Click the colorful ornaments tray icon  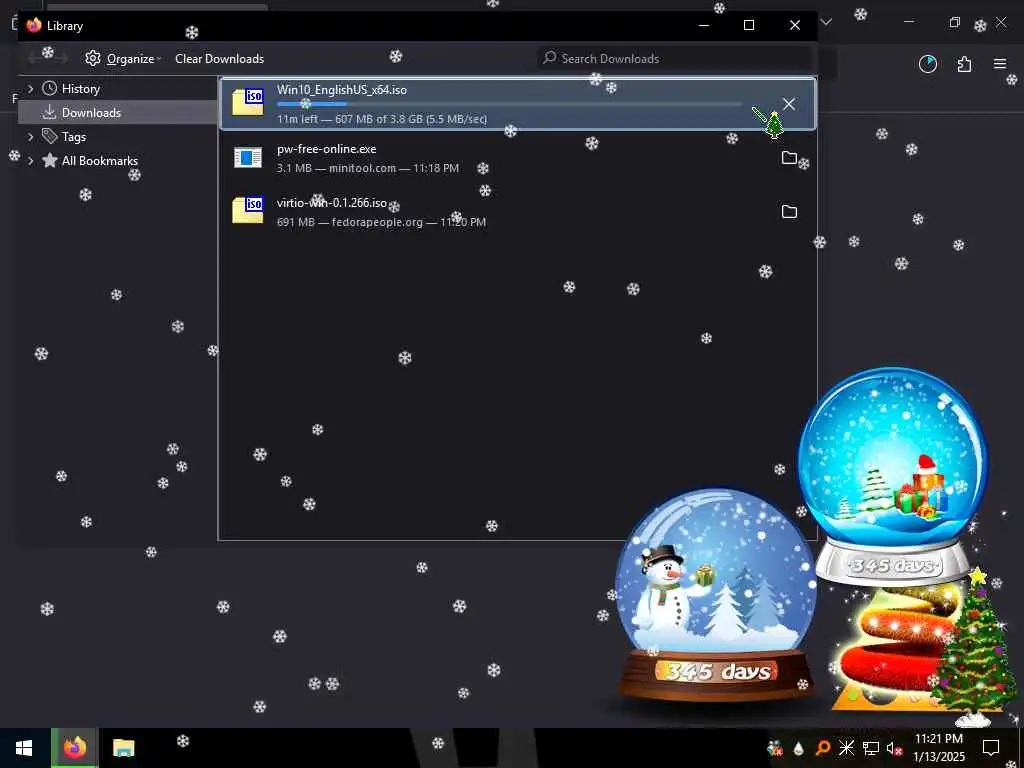click(775, 748)
